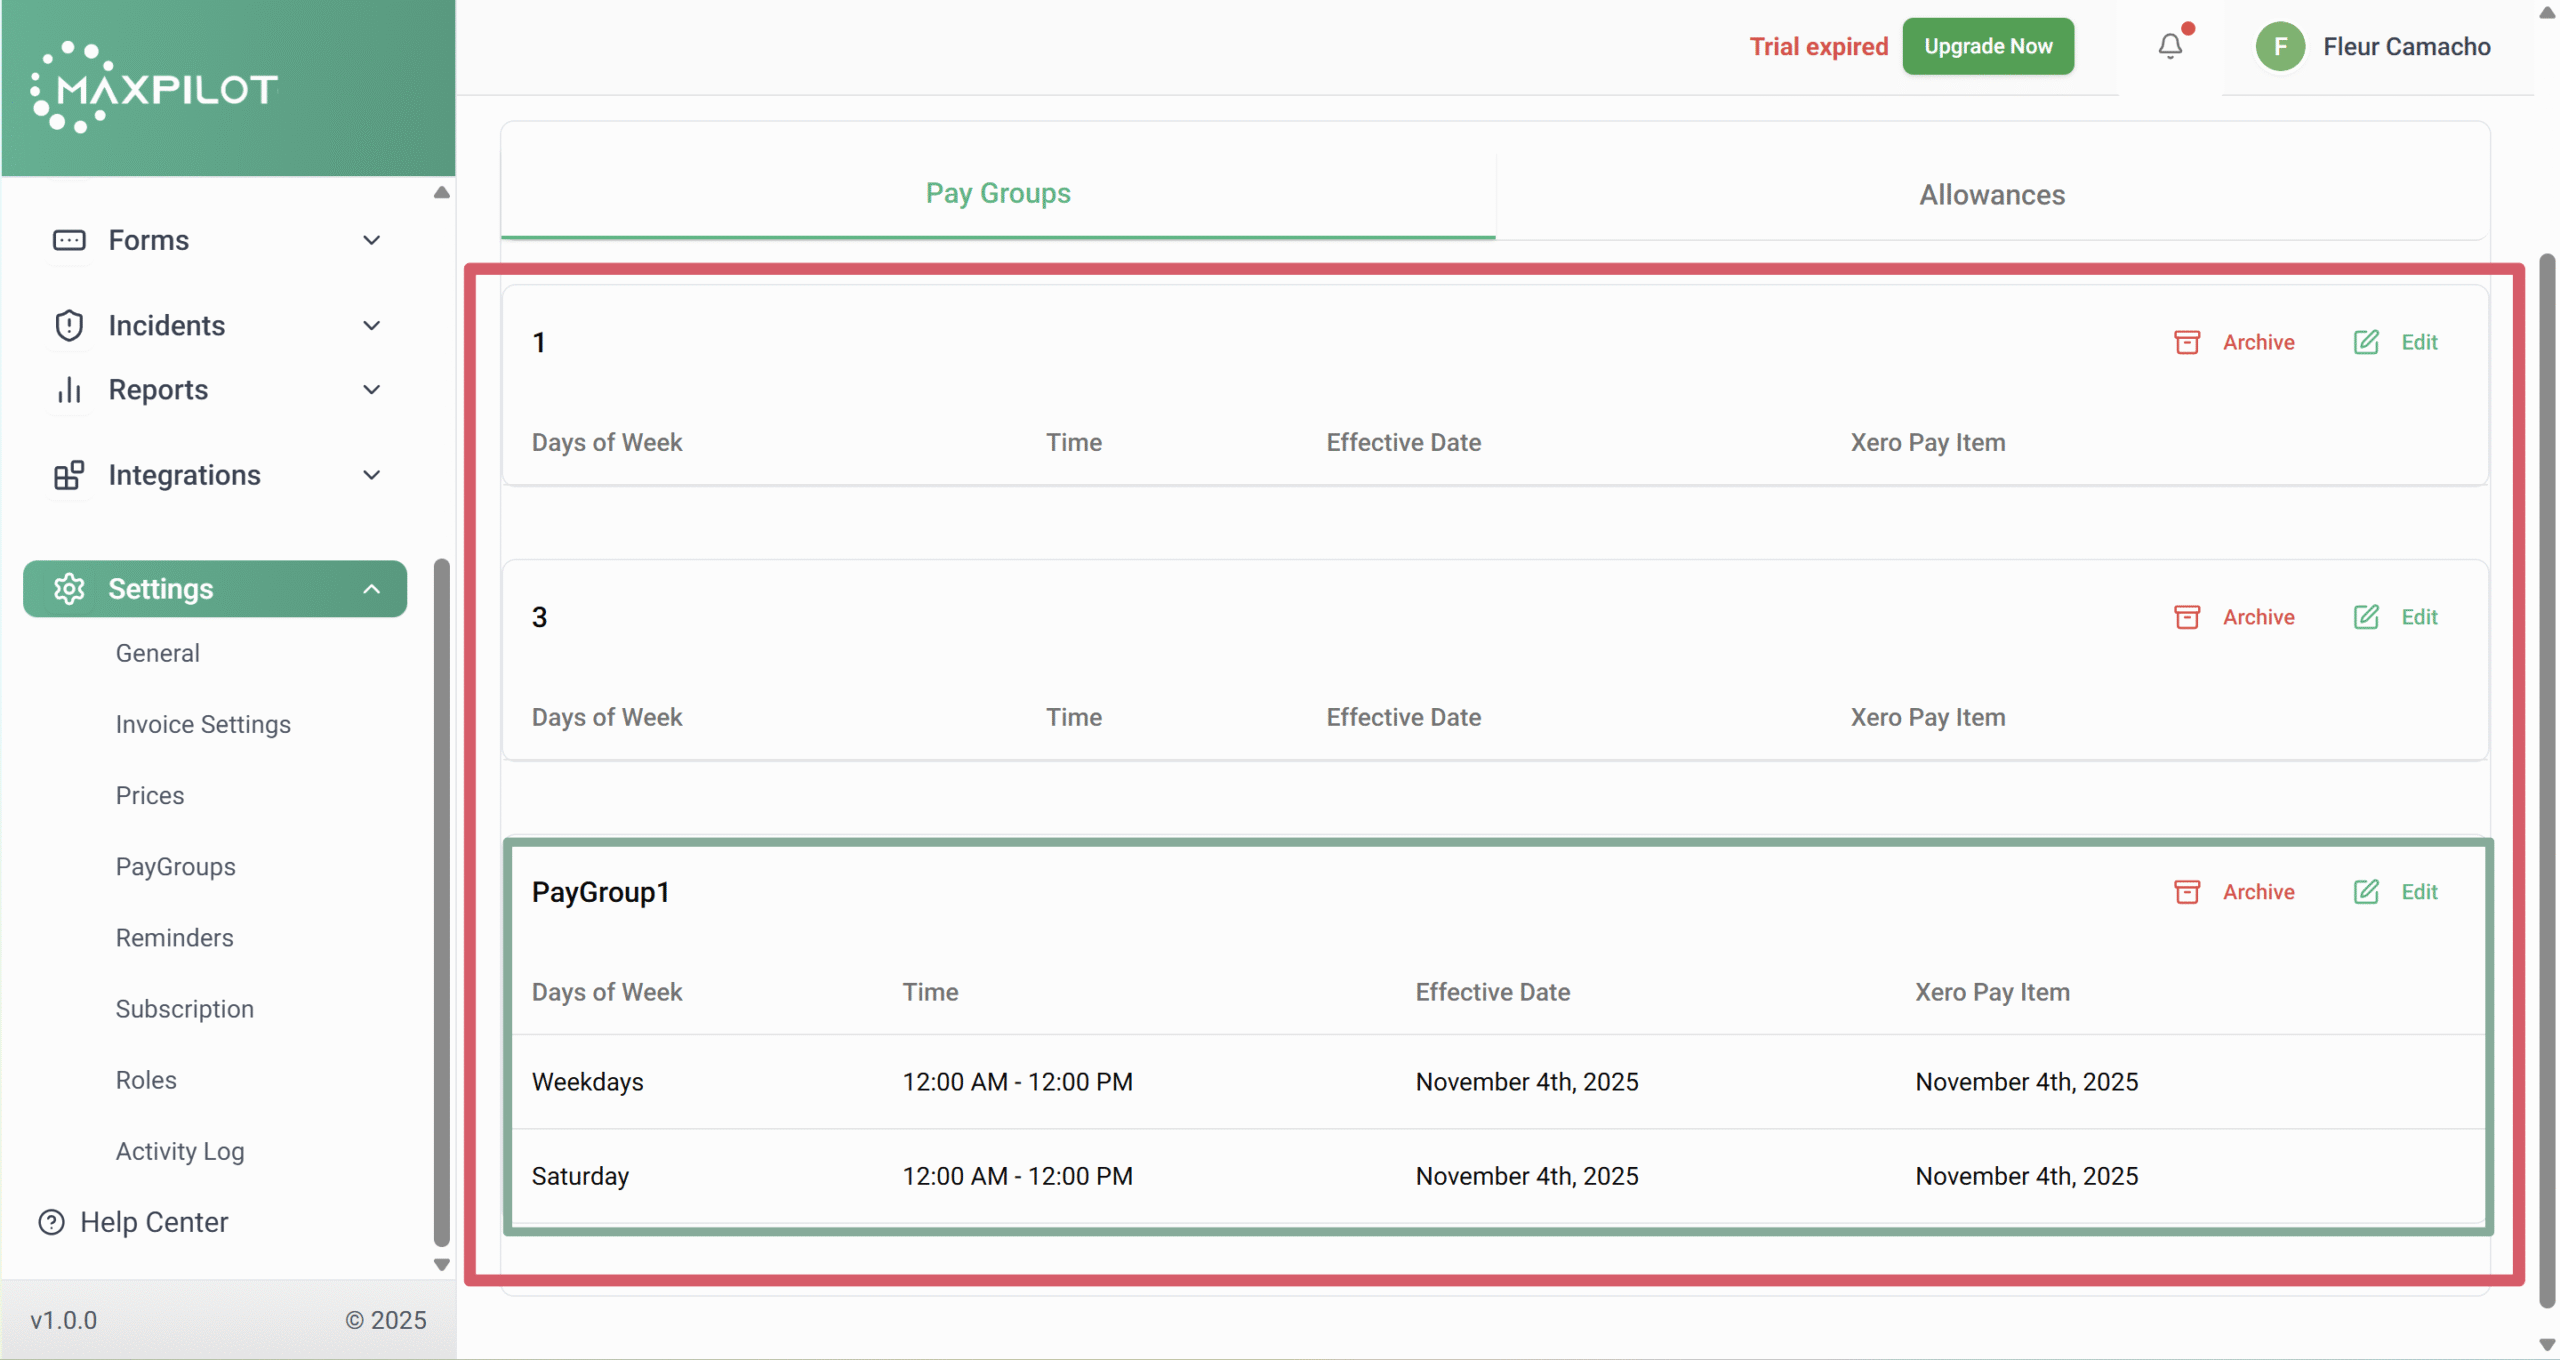This screenshot has height=1360, width=2560.
Task: Select the Pay Groups tab
Action: pos(997,193)
